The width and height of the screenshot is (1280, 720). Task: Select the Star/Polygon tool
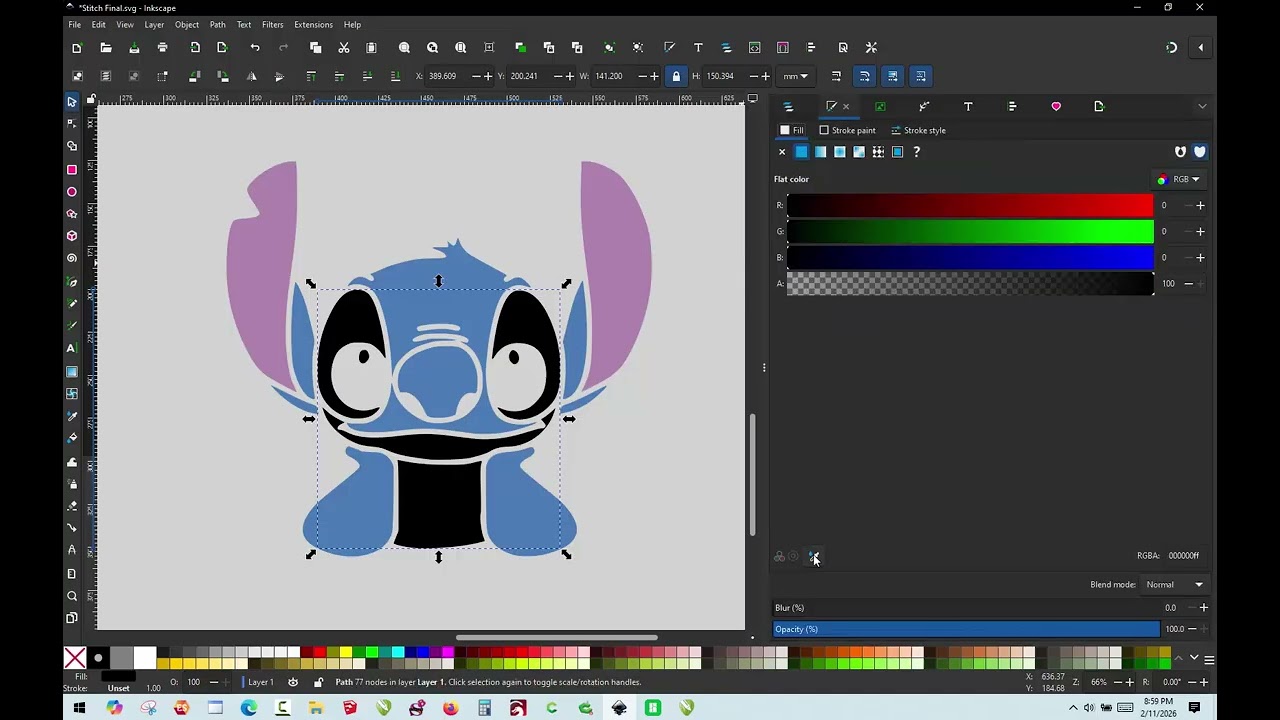72,214
